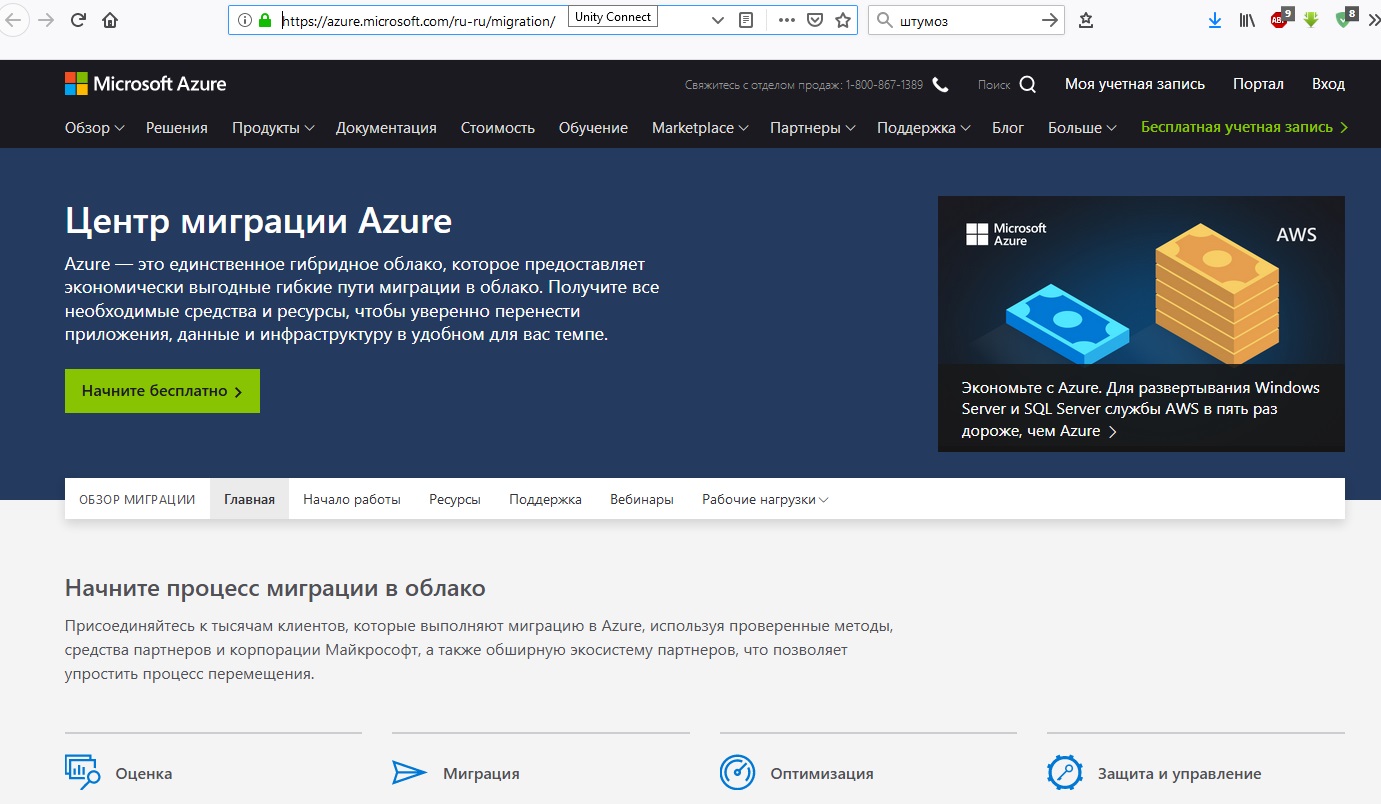This screenshot has height=804, width=1381.
Task: Expand the Партнеры dropdown menu
Action: (x=812, y=128)
